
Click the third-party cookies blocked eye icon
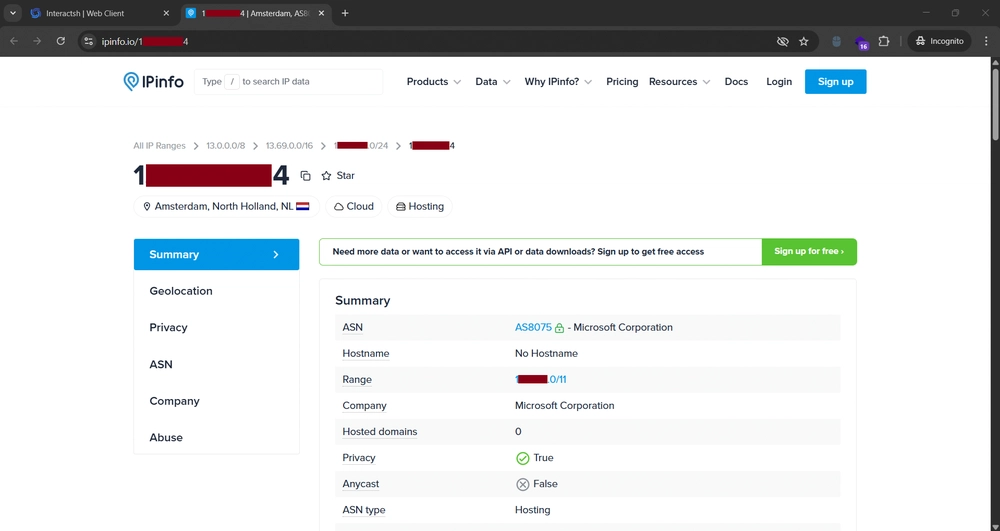[x=783, y=41]
